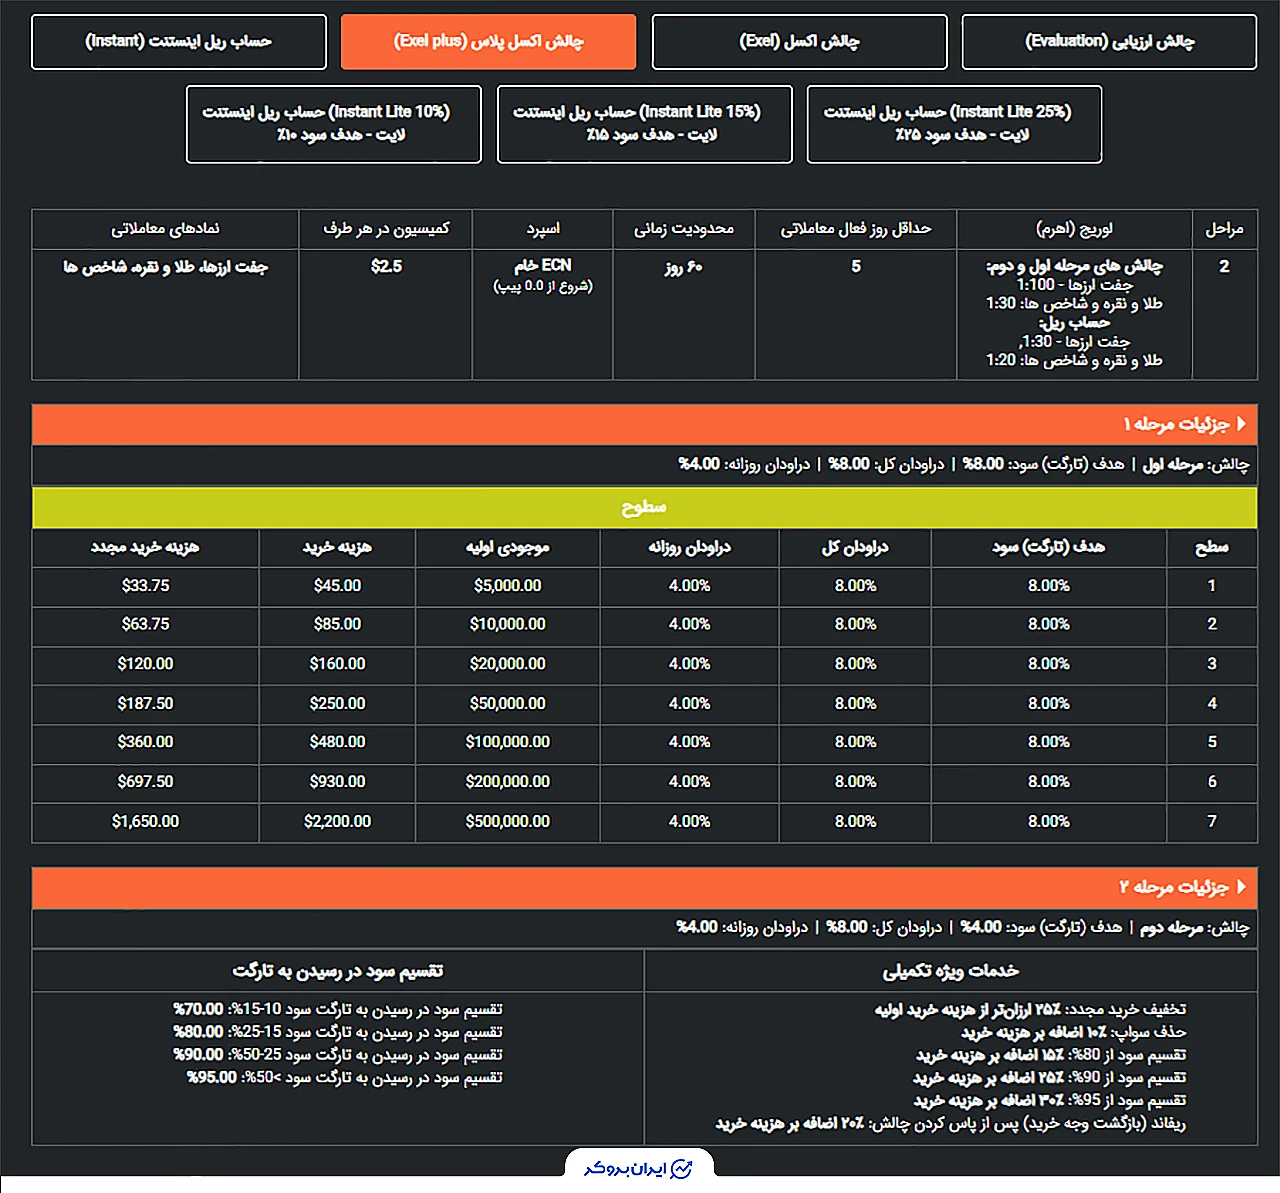Collapse the stage 2 details arrow
The width and height of the screenshot is (1280, 1193).
(1241, 887)
